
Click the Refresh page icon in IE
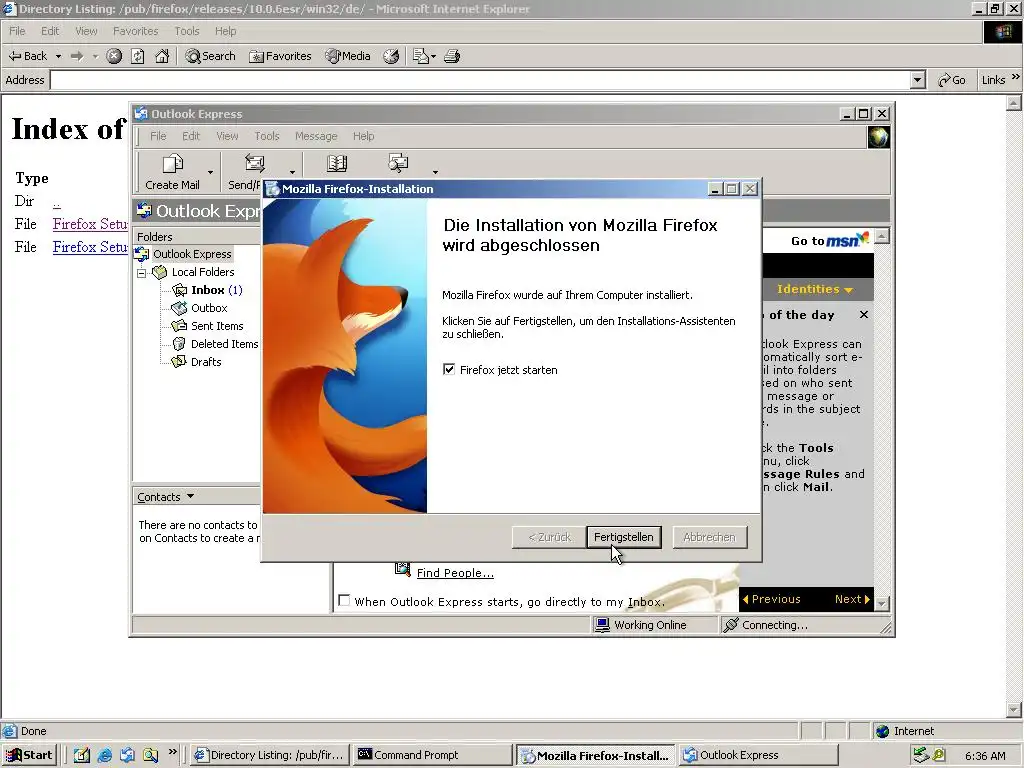[138, 56]
